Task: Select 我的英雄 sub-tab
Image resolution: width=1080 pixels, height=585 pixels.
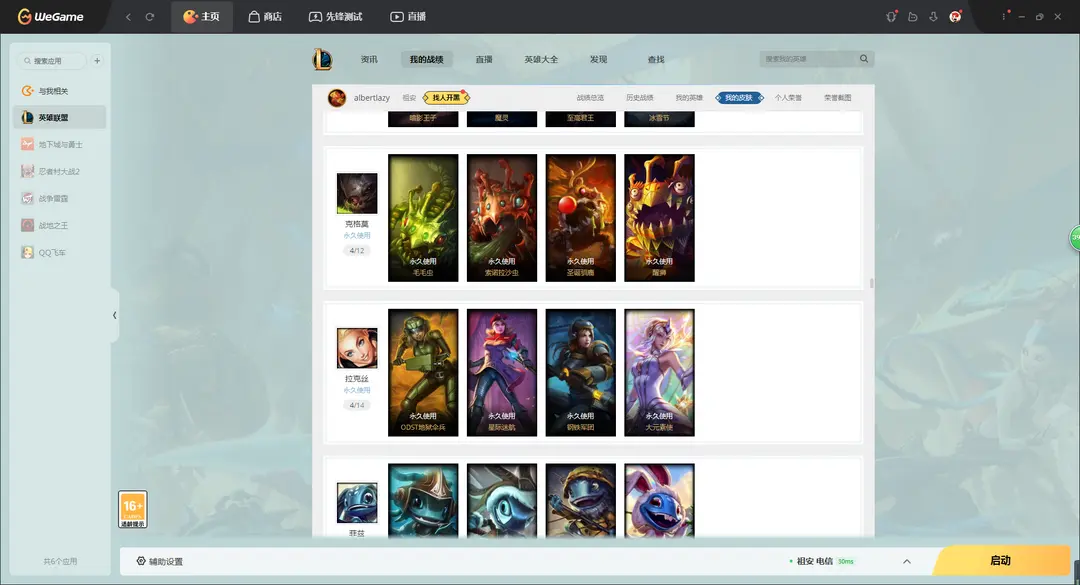Action: [689, 98]
